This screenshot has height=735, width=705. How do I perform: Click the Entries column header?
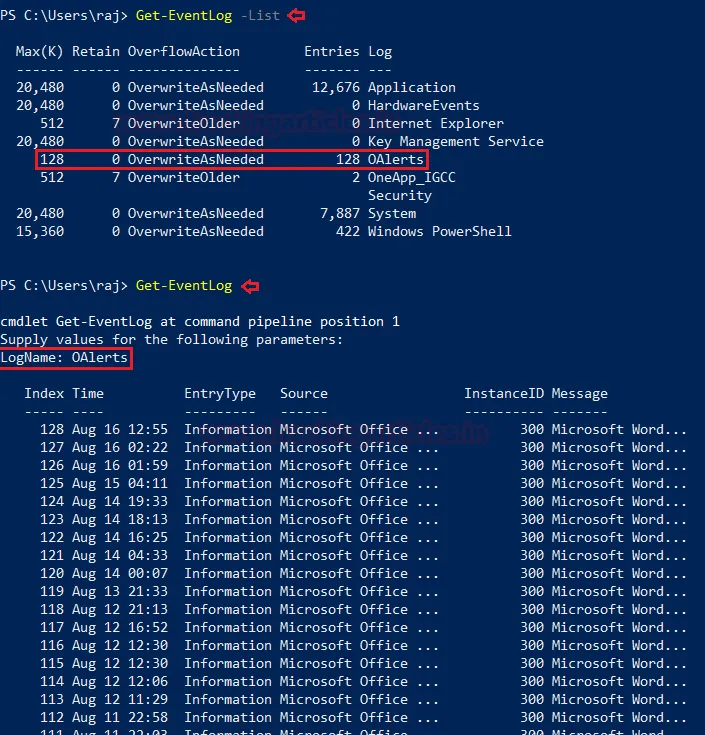tap(331, 51)
